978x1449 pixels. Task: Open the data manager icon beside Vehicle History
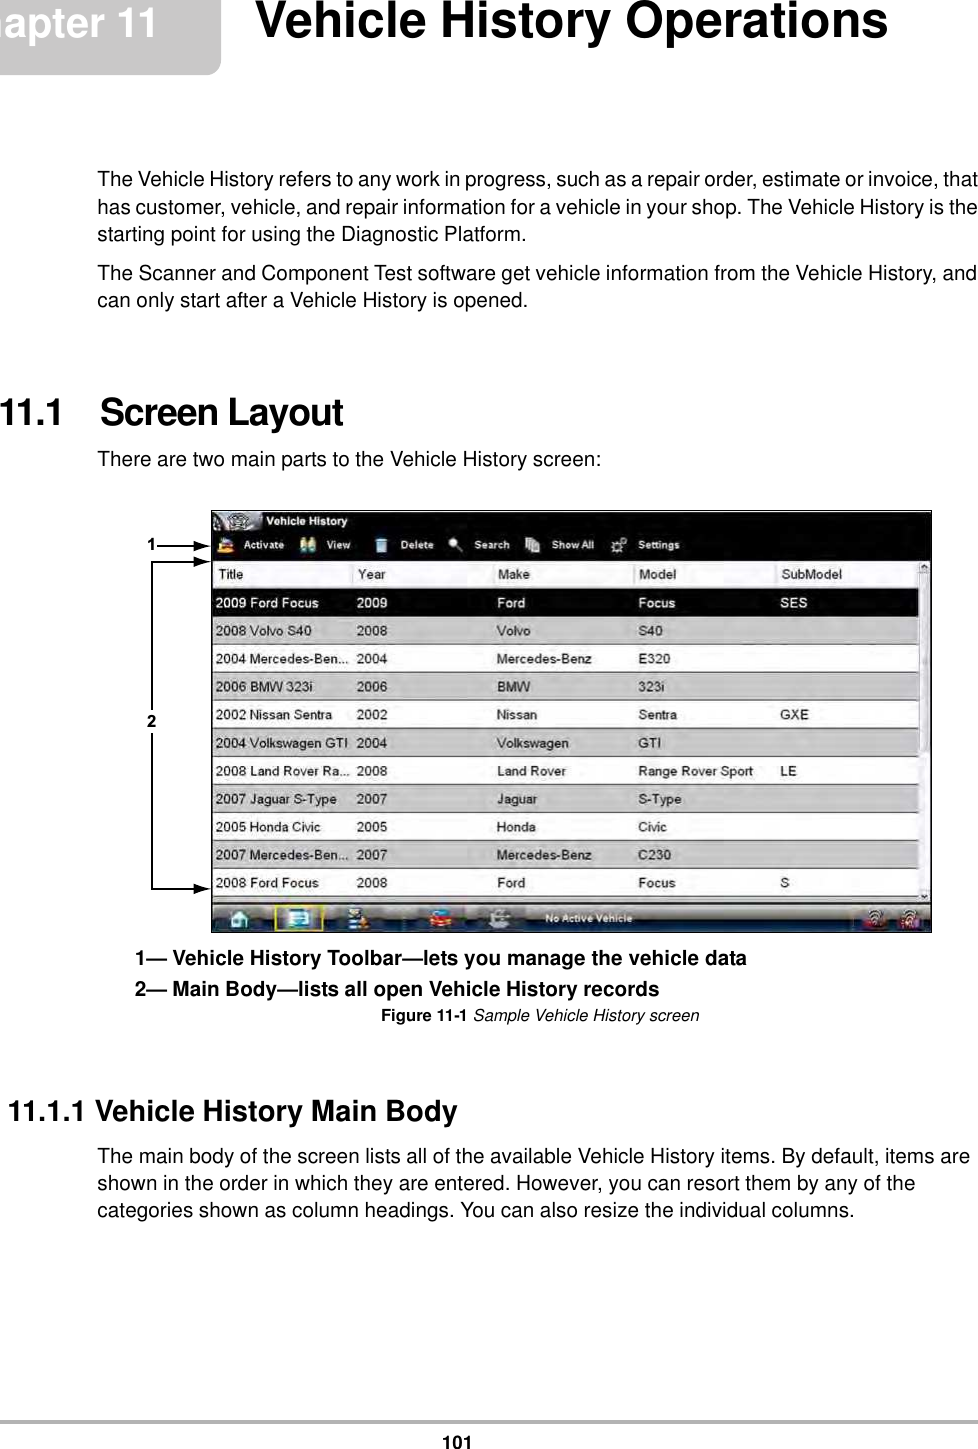click(x=356, y=918)
